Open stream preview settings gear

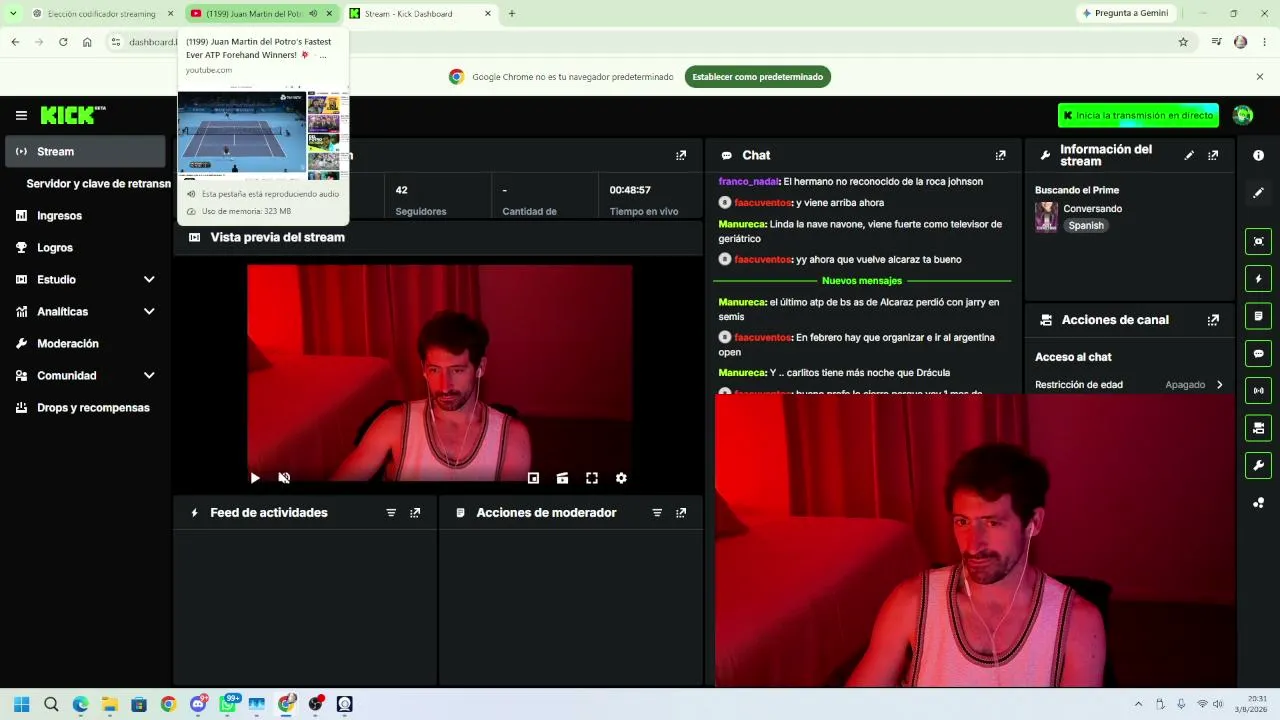(621, 478)
